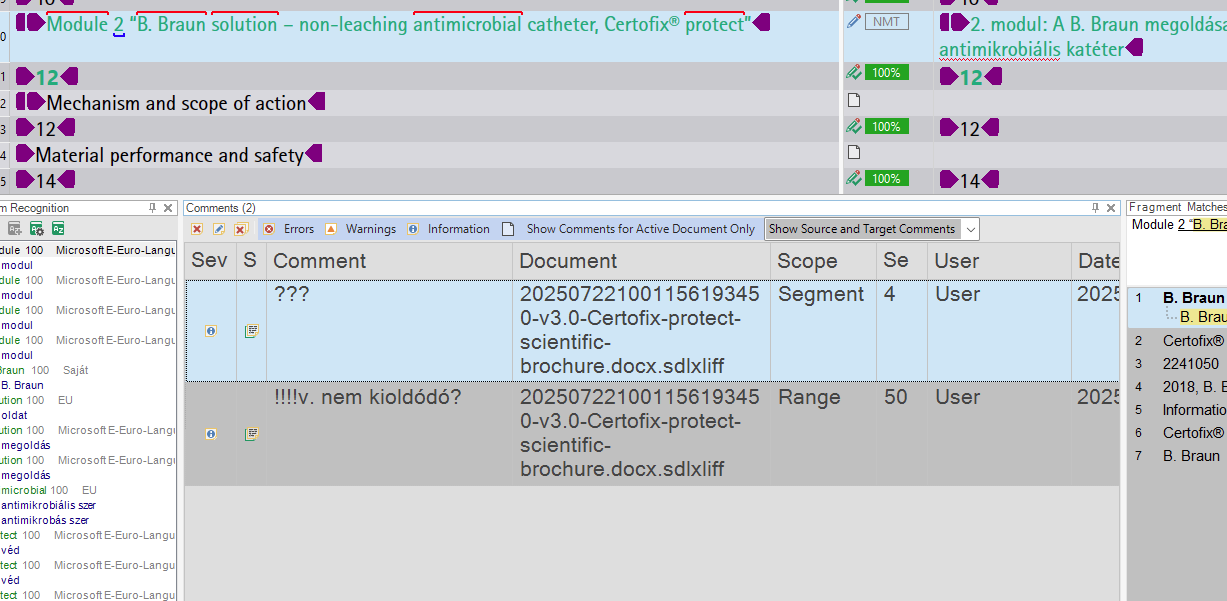
Task: Click source segment 'Mechanism and scope of action'
Action: coord(177,103)
